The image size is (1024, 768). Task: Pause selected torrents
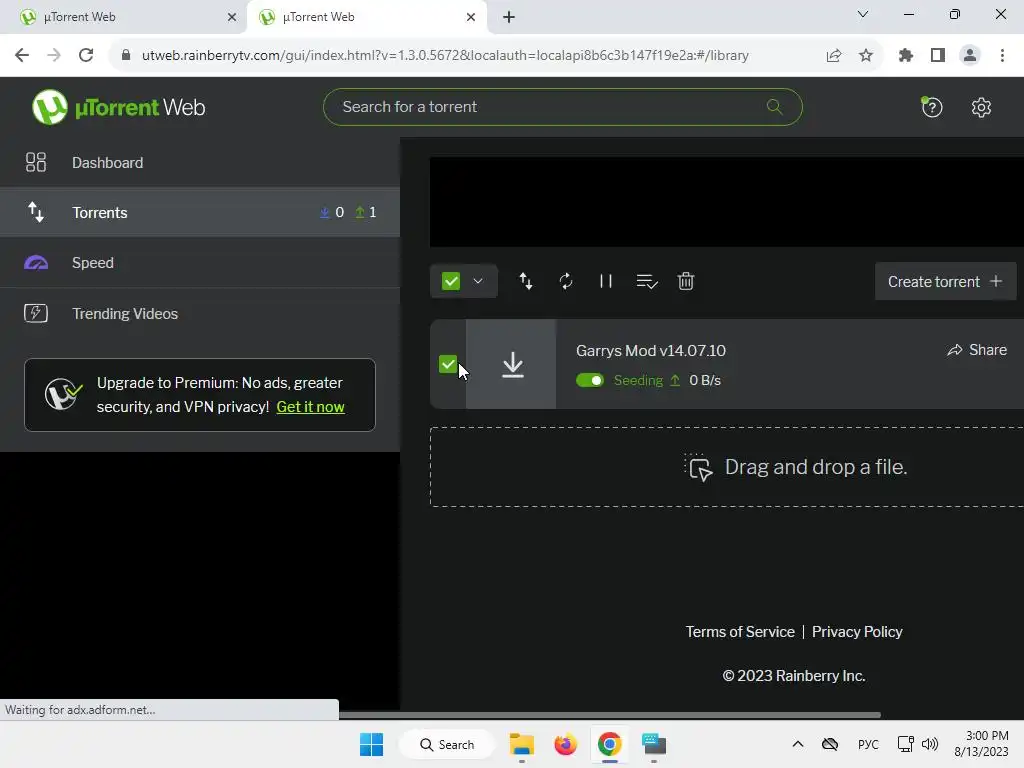coord(605,281)
